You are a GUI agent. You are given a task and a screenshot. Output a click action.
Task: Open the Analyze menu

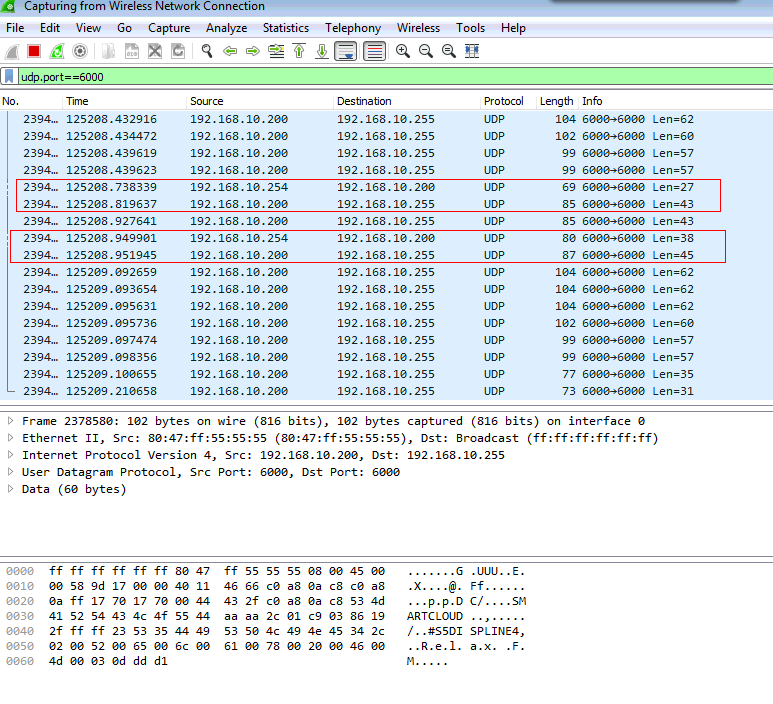point(226,28)
